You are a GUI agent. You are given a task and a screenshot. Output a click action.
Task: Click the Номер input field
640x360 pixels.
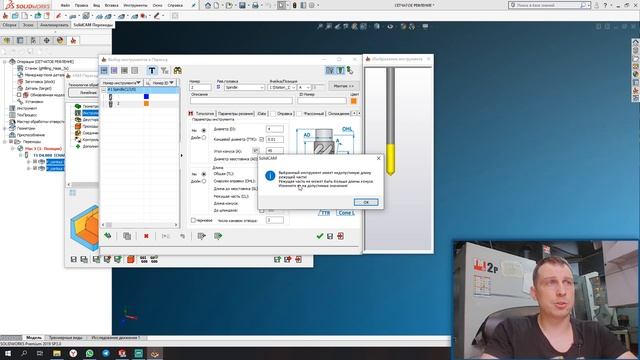[x=200, y=87]
